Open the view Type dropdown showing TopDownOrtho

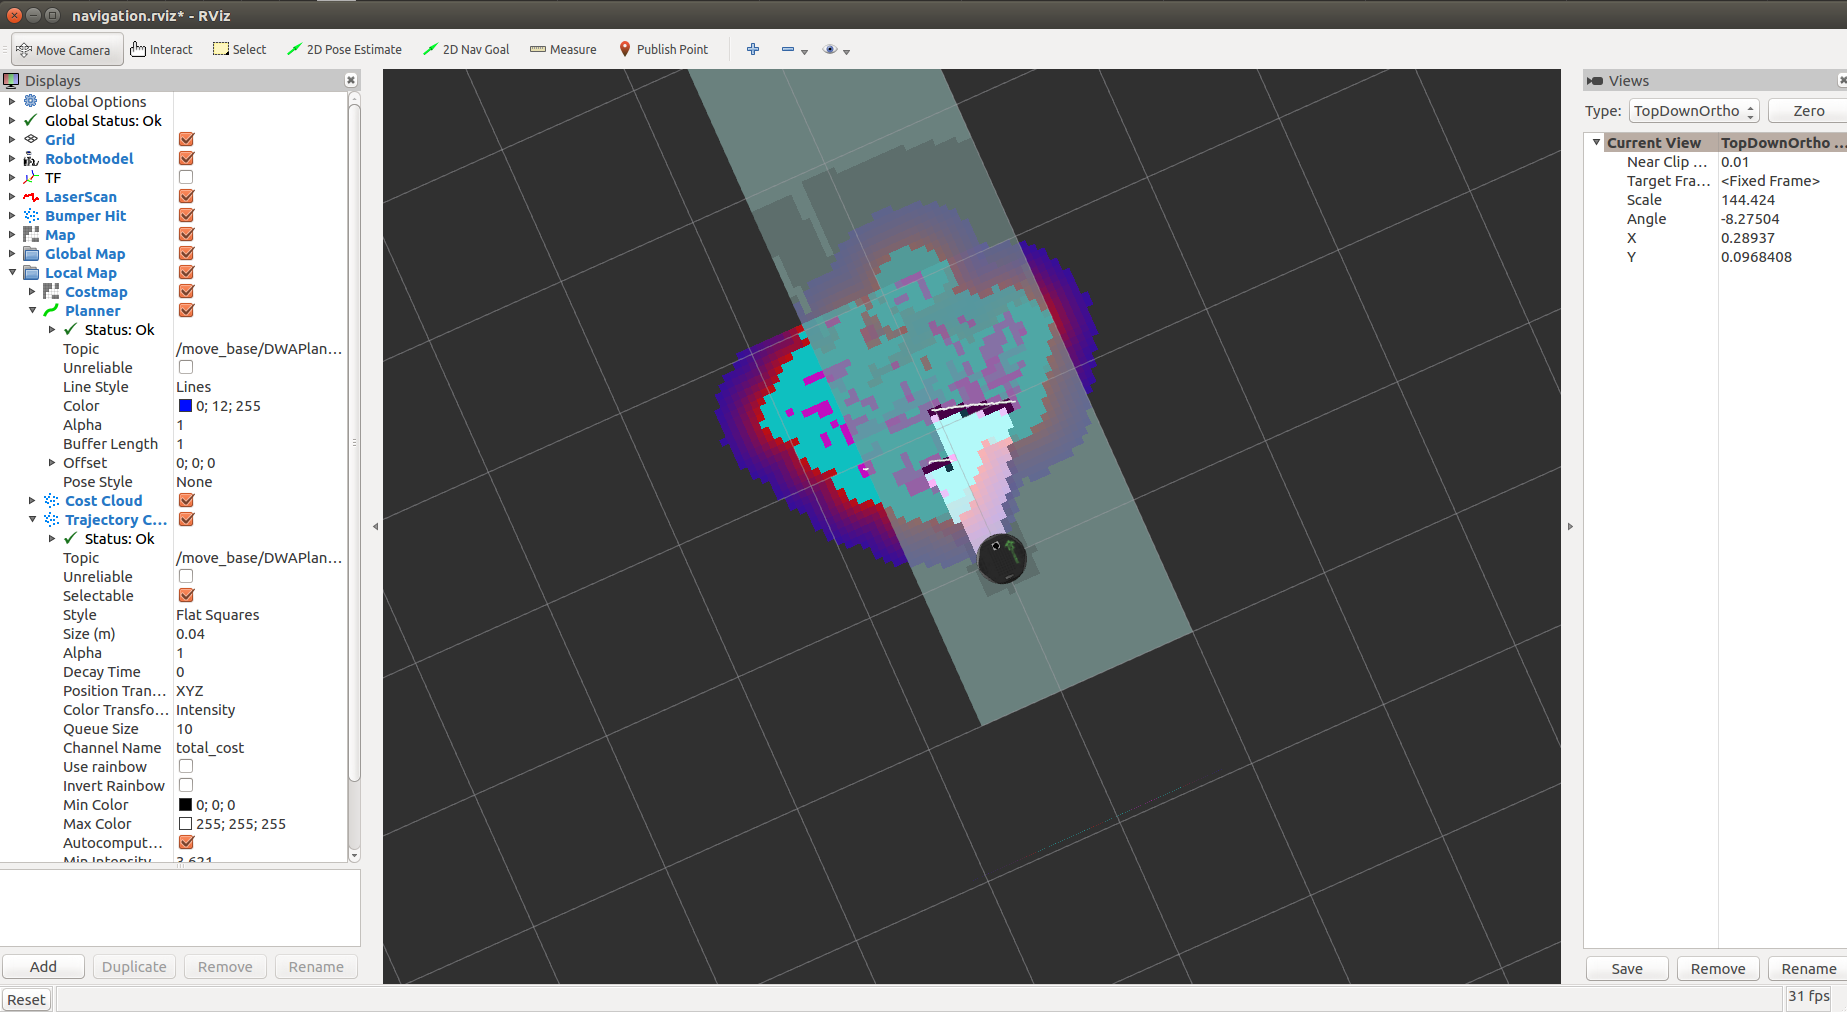(1693, 111)
